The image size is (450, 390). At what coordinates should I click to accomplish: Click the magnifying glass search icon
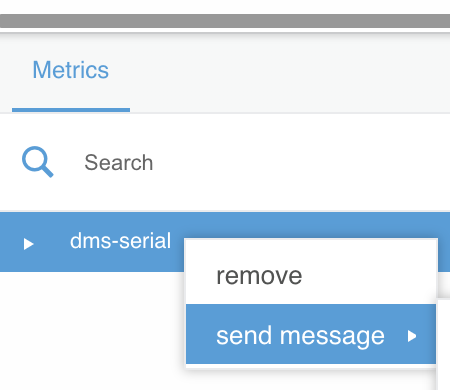tap(37, 162)
